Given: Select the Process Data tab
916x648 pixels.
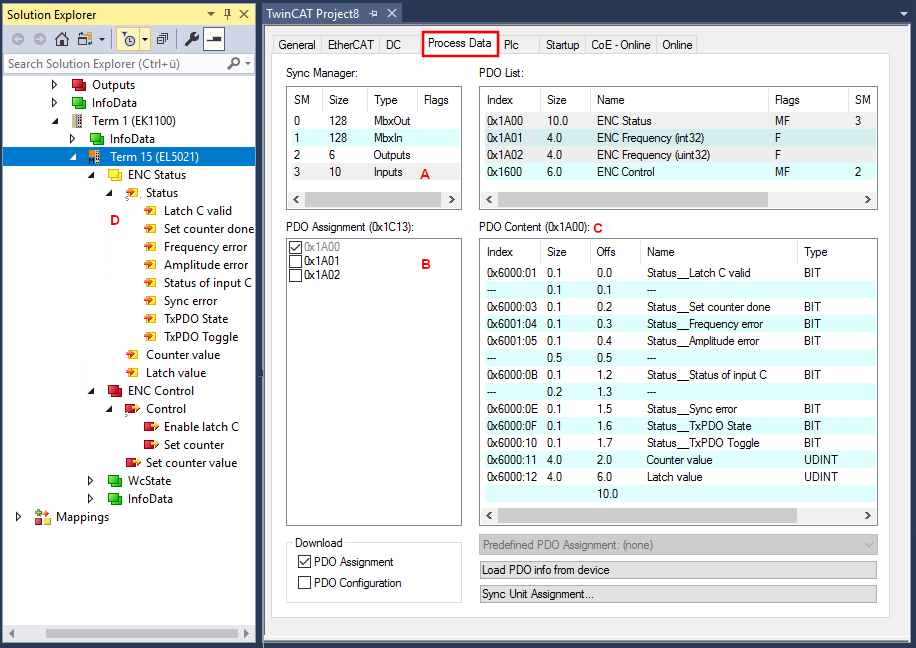Looking at the screenshot, I should tap(460, 43).
